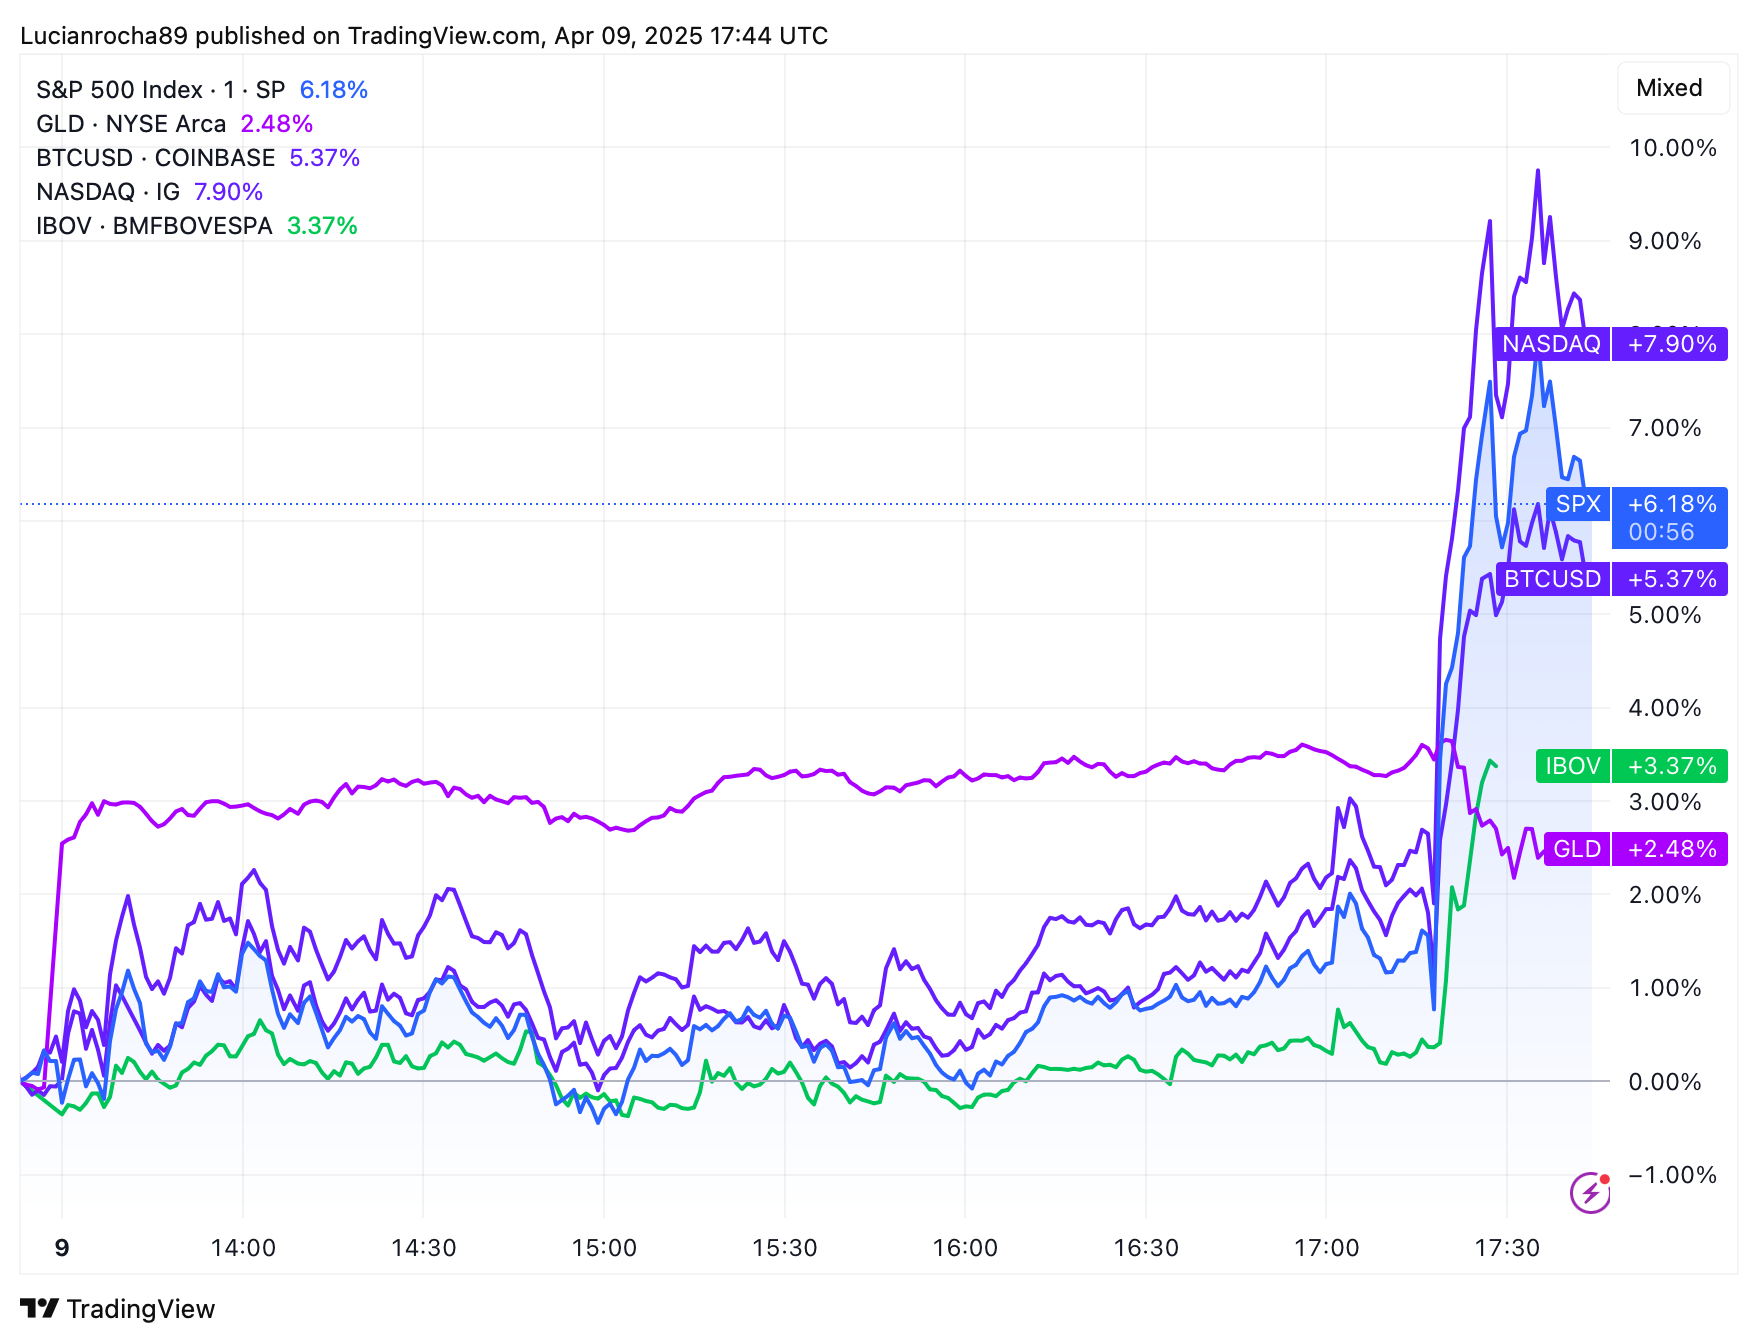Click the date 9 axis label

coord(62,1248)
